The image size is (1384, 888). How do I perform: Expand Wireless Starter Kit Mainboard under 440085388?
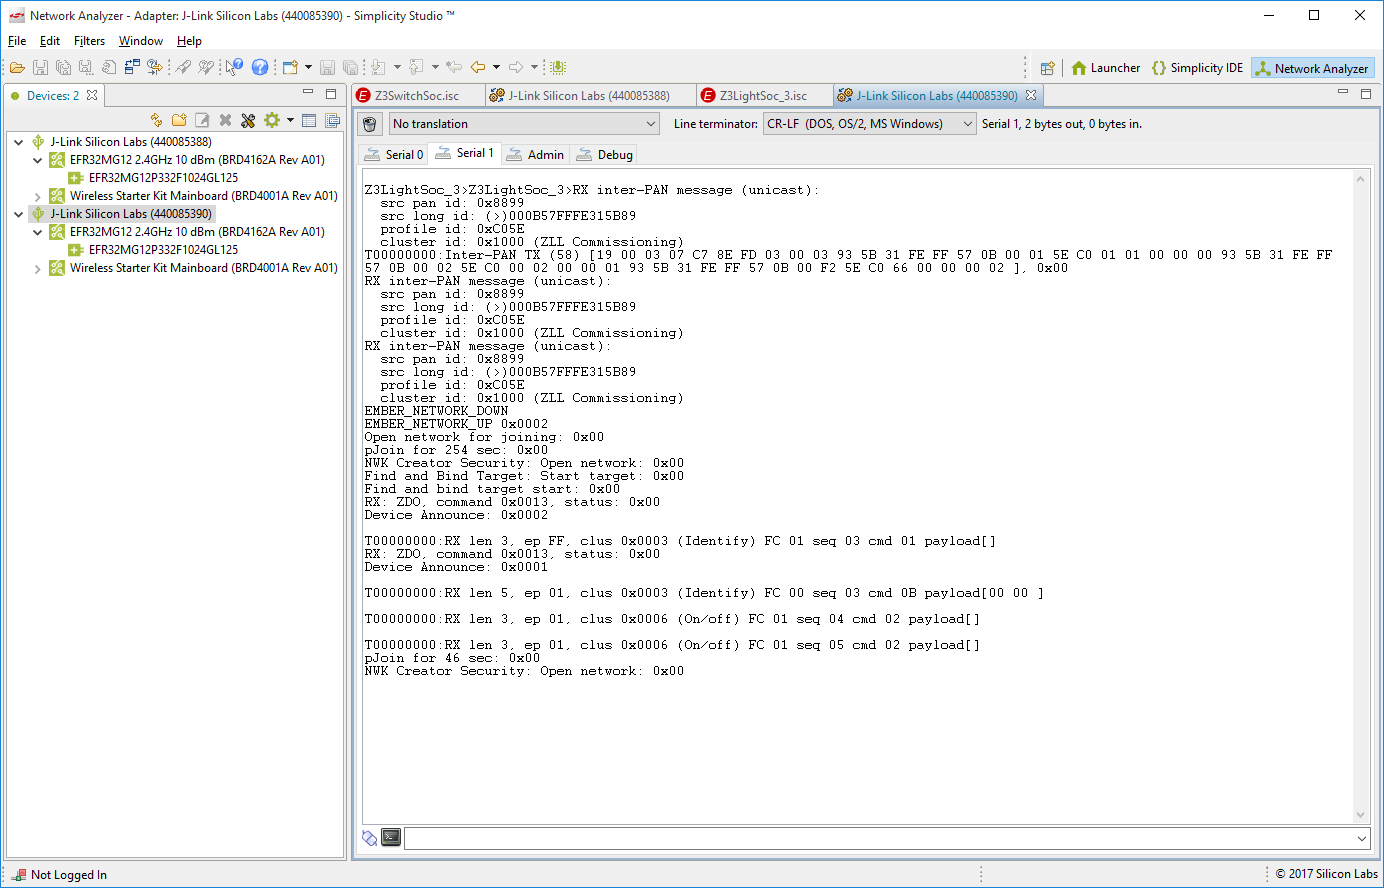coord(38,196)
